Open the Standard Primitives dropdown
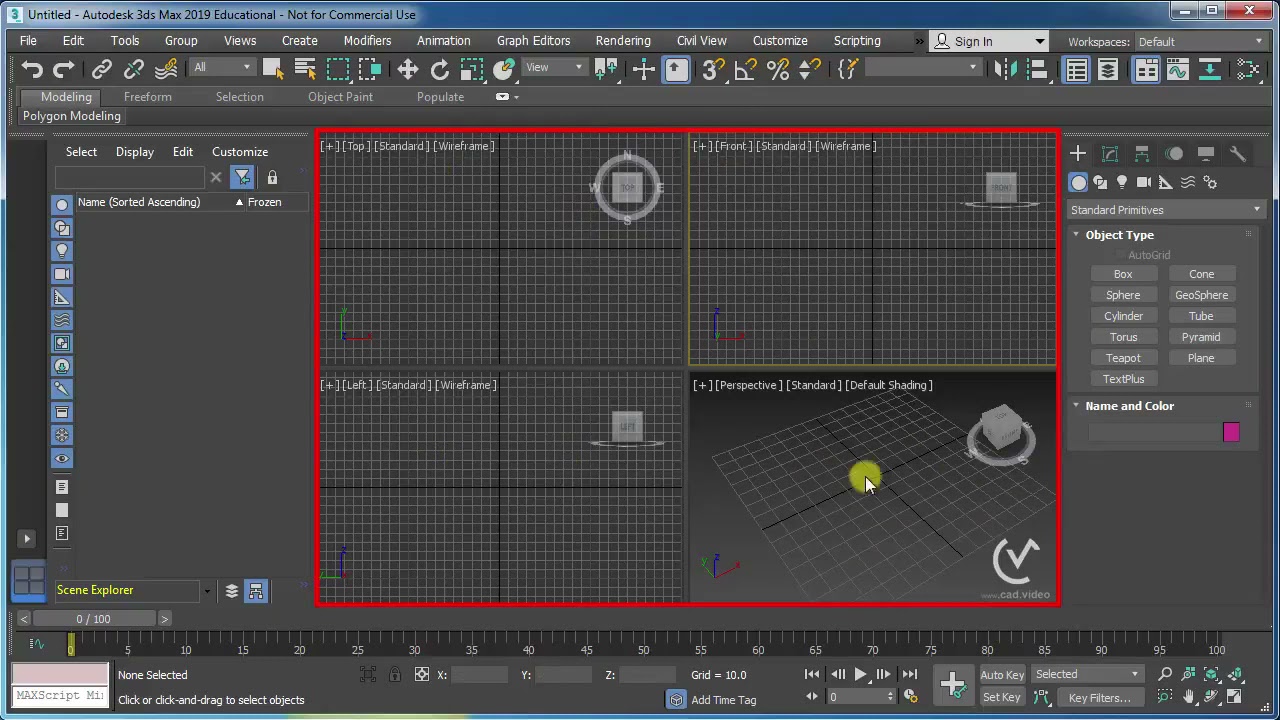 point(1166,210)
